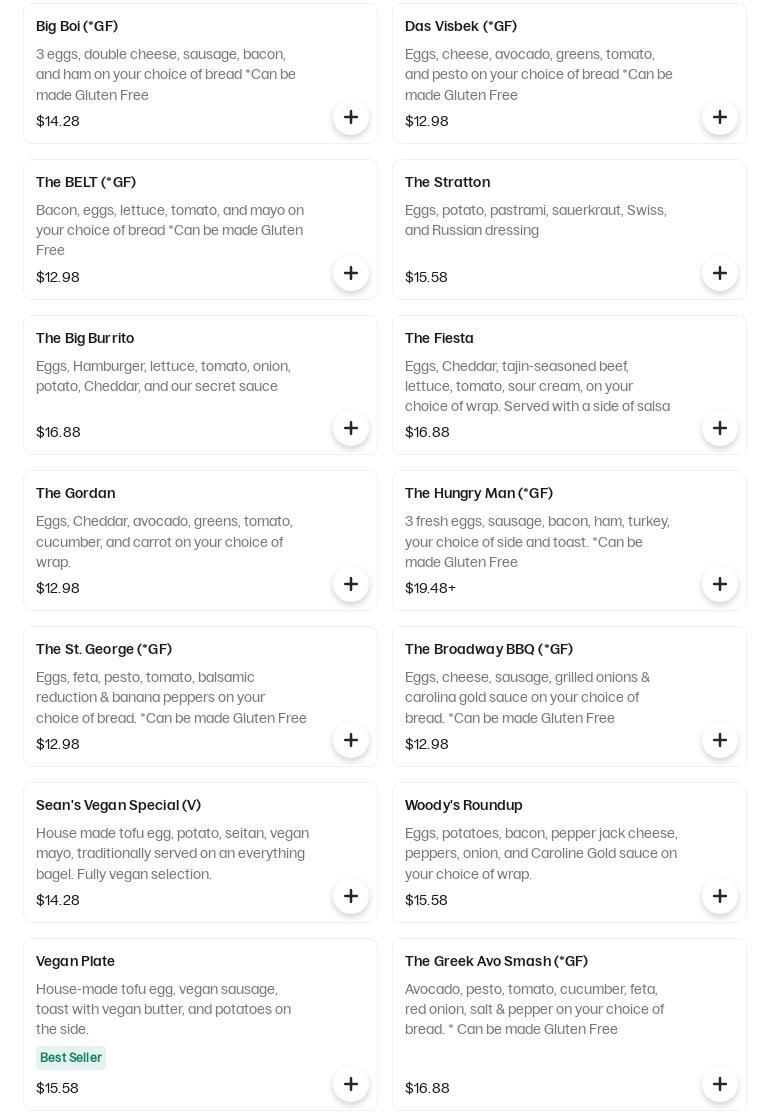Add The St. George with plus
770x1120 pixels.
point(351,740)
